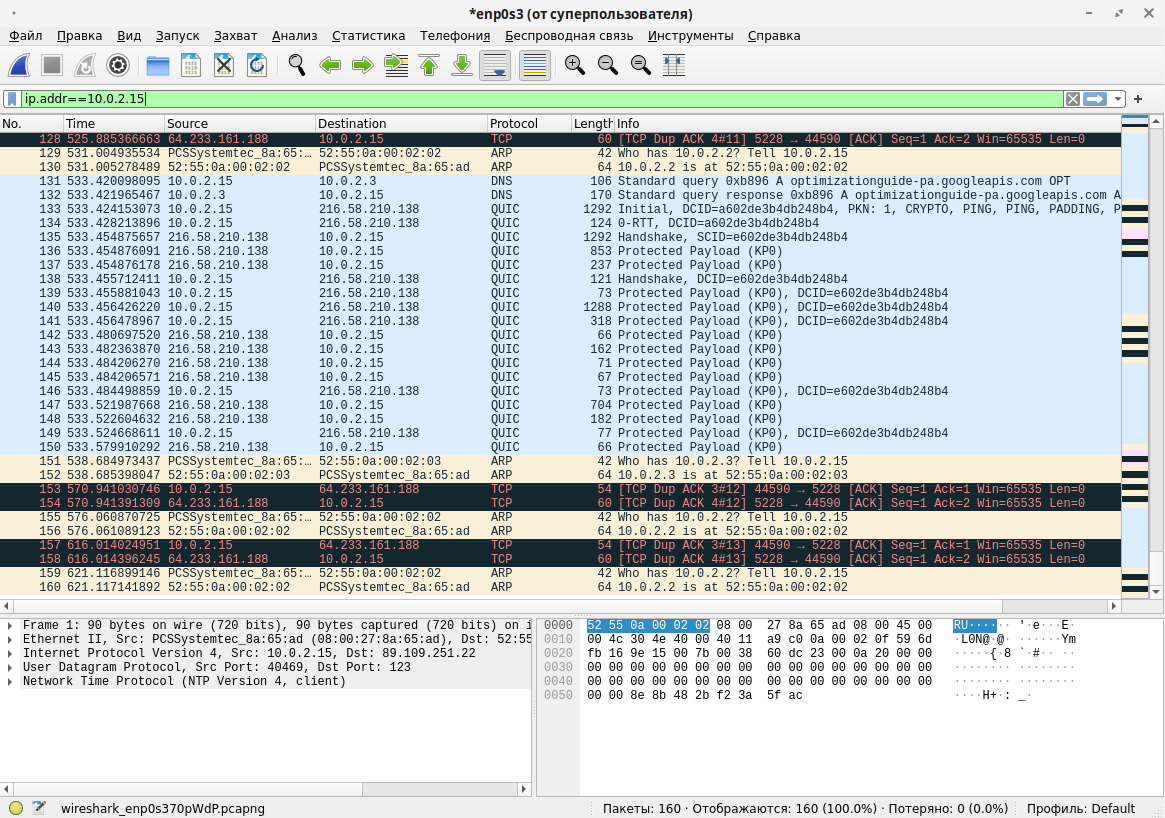Open capture options gear icon

pyautogui.click(x=118, y=66)
